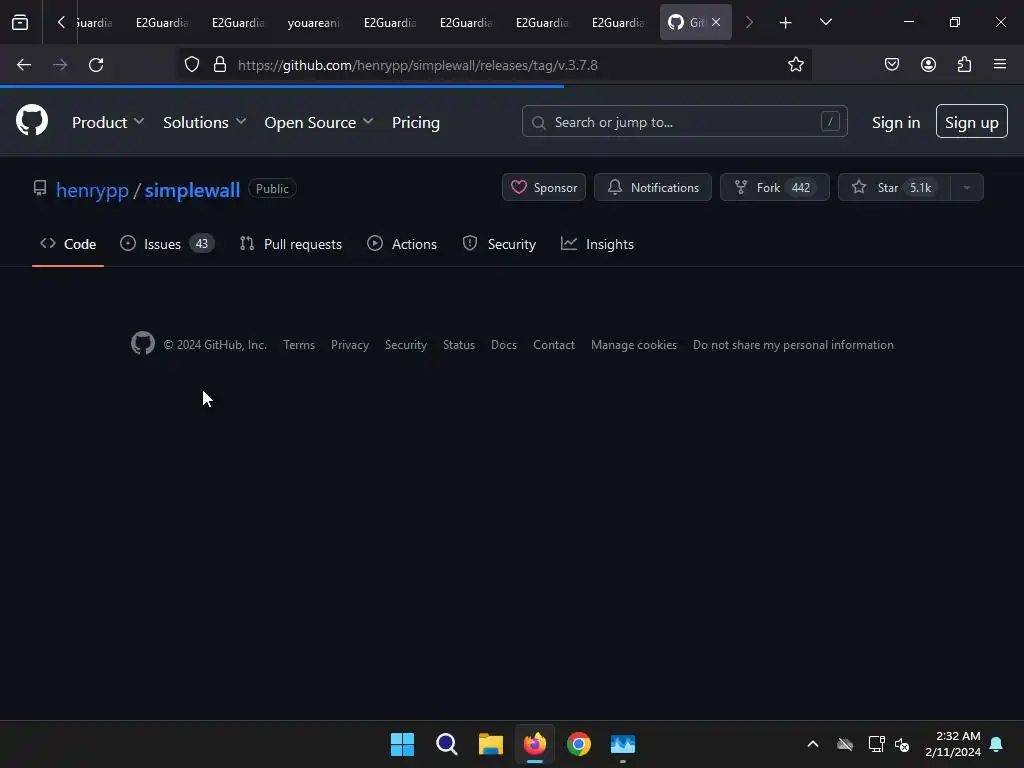
Task: Go to the Pricing page
Action: tap(415, 122)
